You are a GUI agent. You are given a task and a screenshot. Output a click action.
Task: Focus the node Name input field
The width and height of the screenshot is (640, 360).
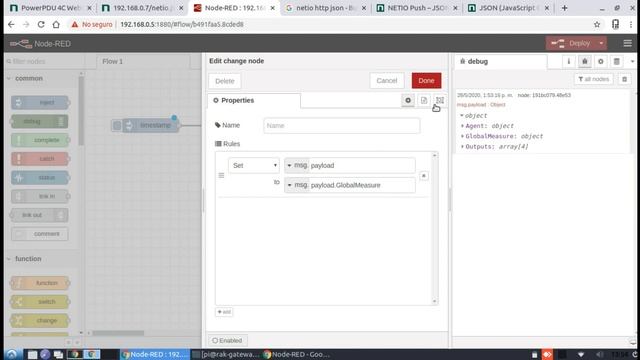341,125
